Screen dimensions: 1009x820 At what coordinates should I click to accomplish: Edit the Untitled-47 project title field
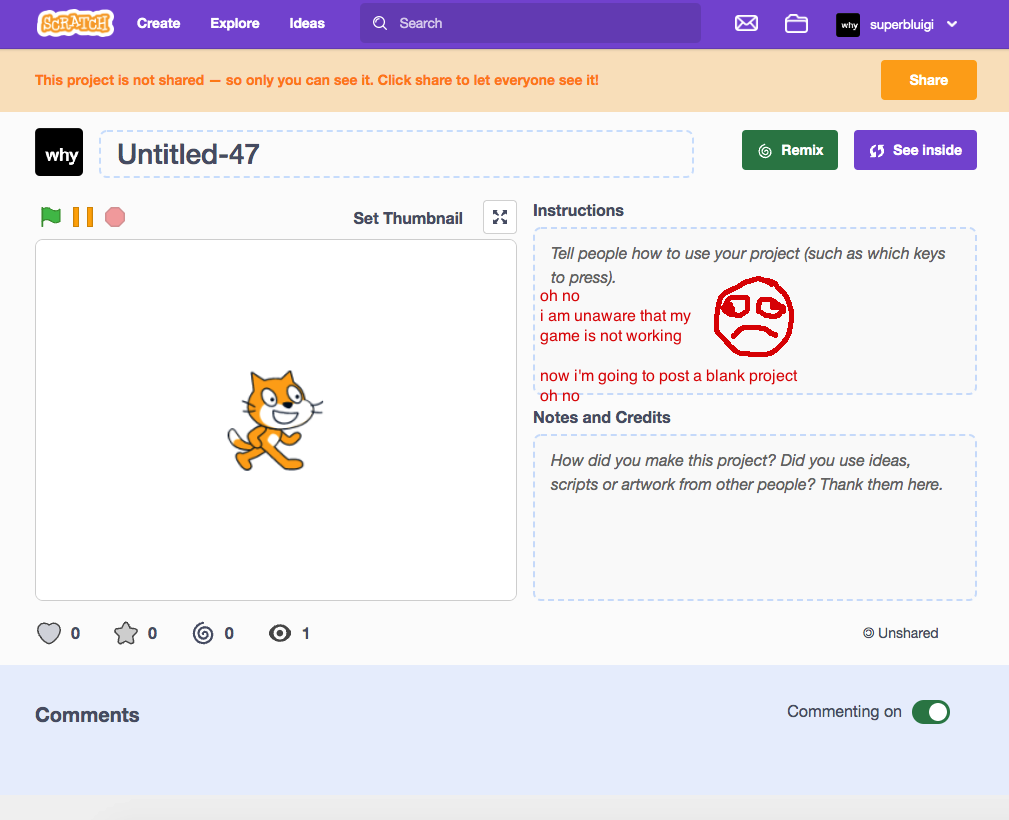[x=396, y=154]
